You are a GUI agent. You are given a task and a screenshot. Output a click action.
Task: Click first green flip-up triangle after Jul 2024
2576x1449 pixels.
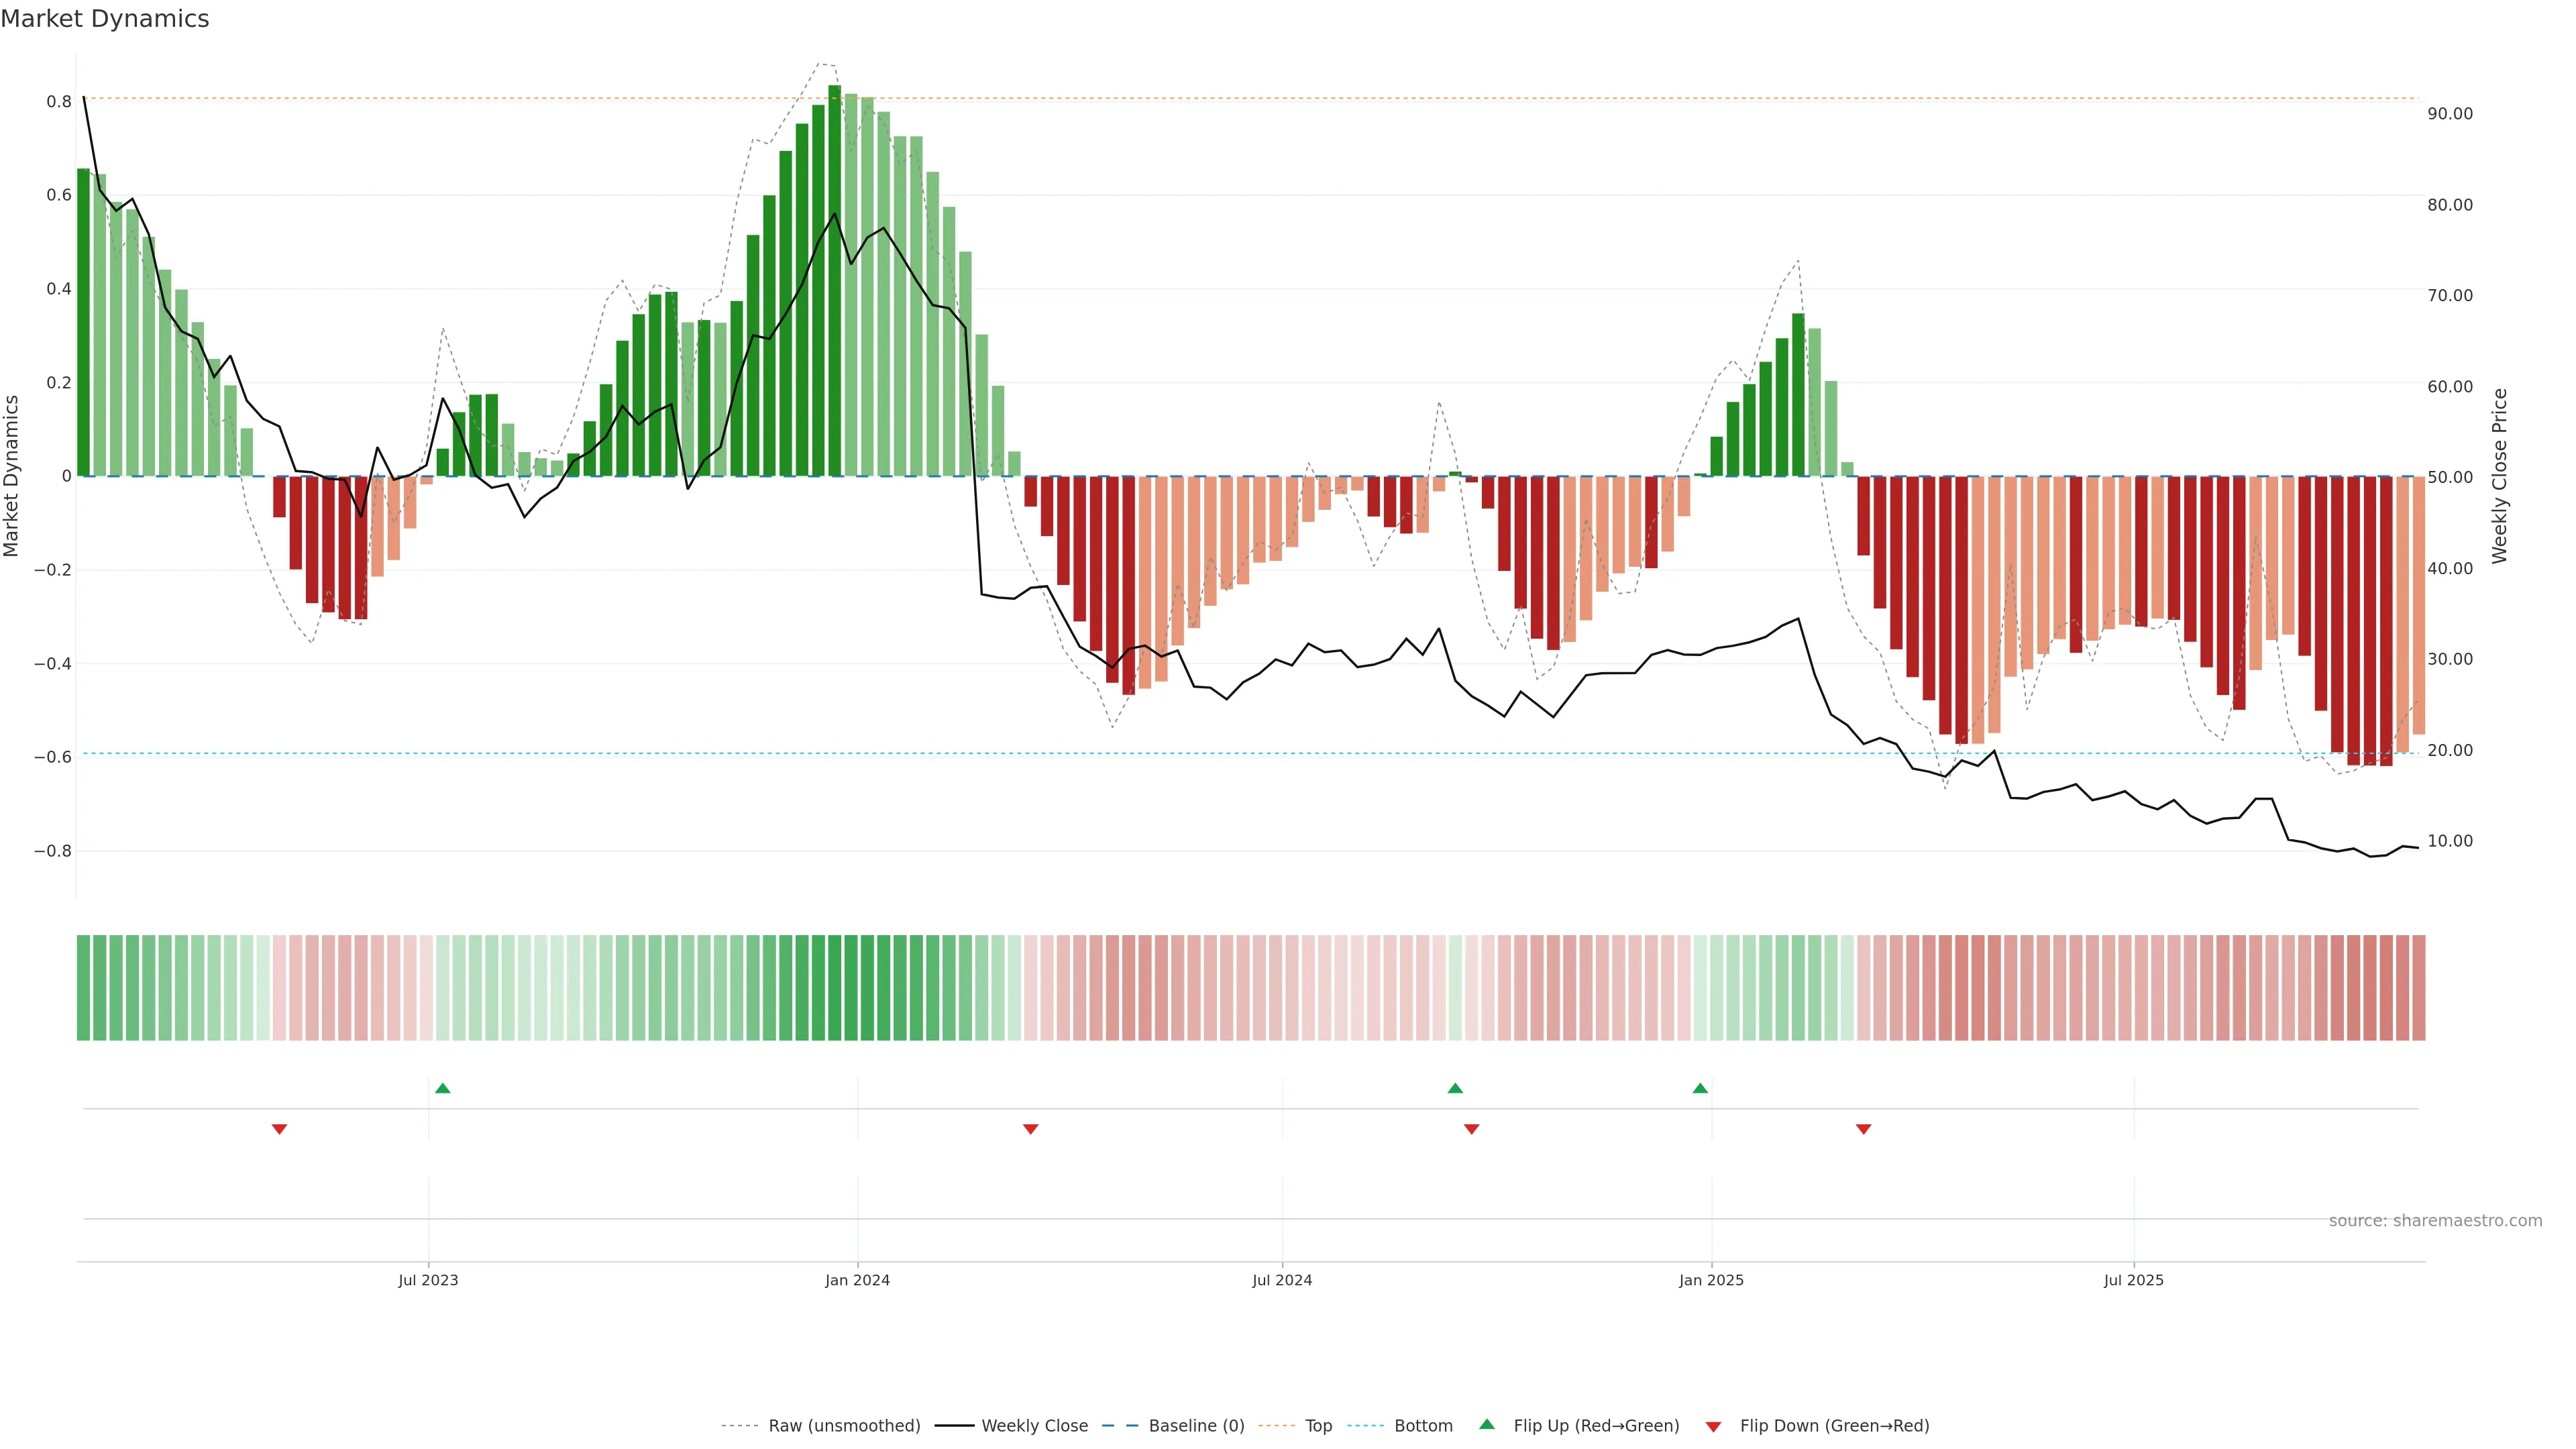pos(1455,1088)
